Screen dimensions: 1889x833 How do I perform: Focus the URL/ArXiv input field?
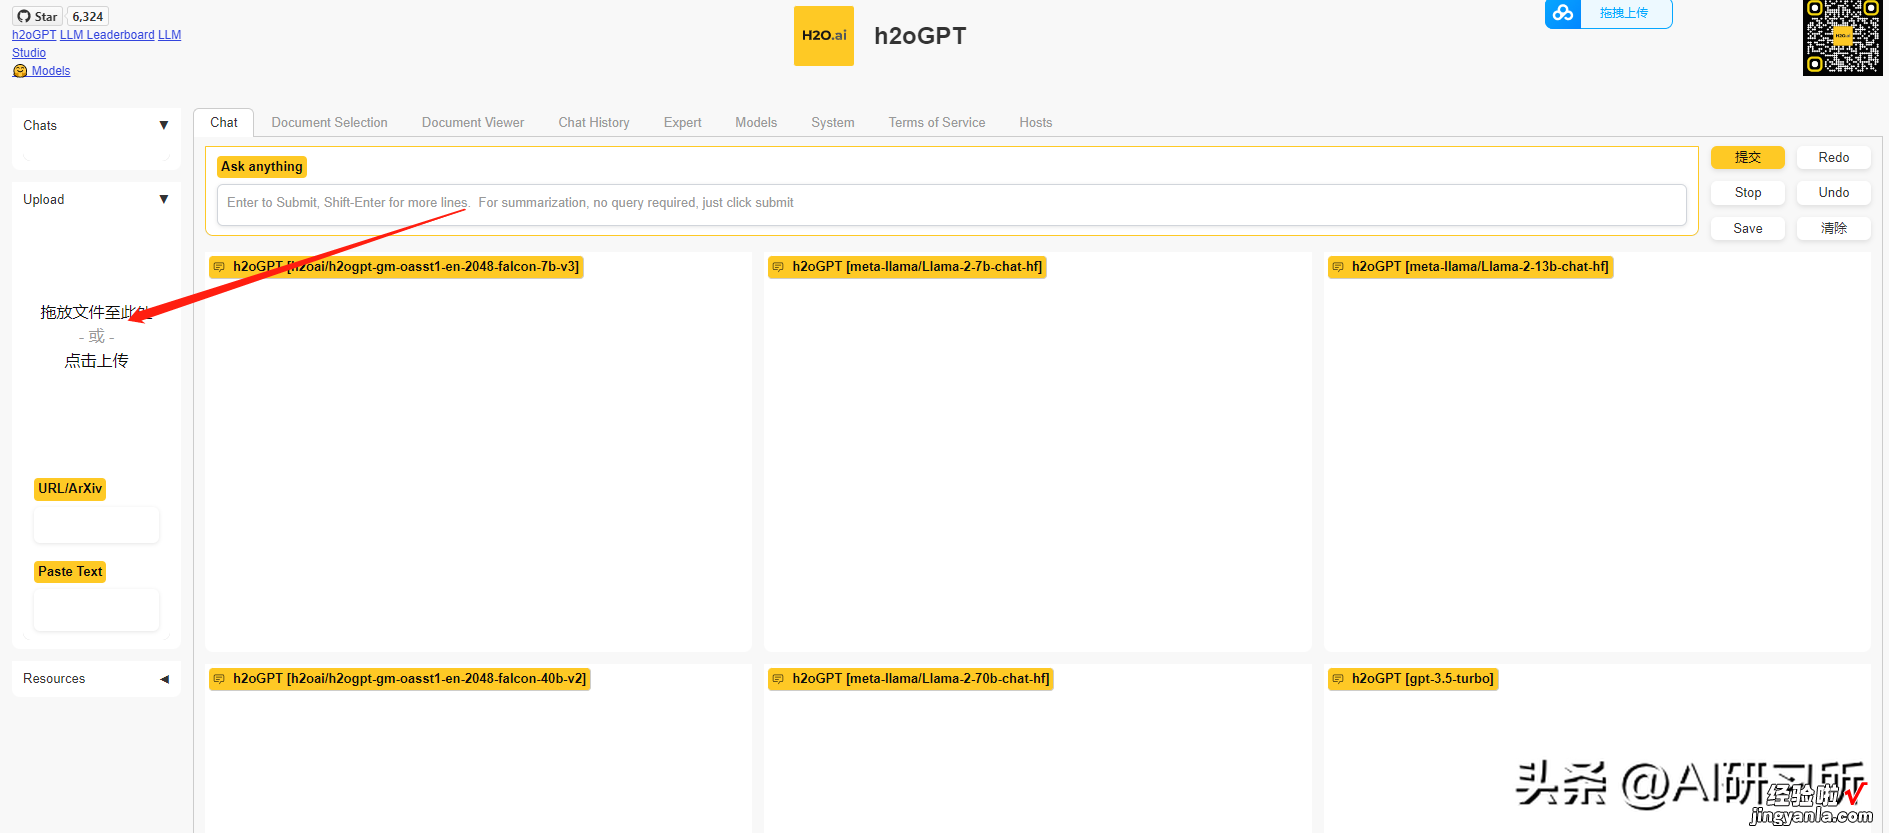[x=96, y=525]
